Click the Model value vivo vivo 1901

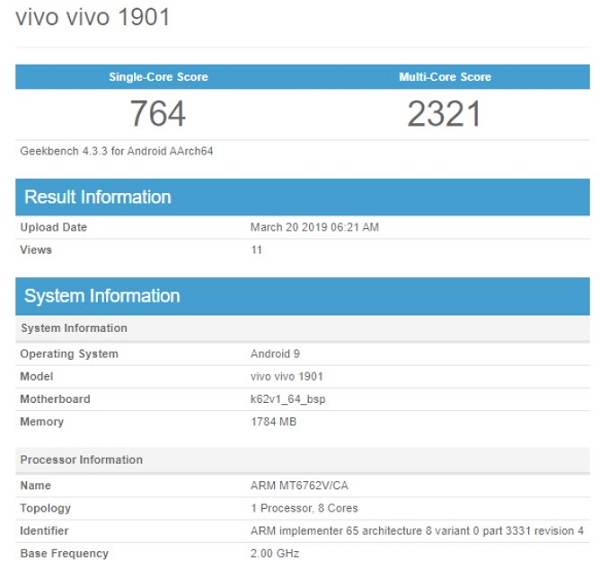click(x=286, y=376)
